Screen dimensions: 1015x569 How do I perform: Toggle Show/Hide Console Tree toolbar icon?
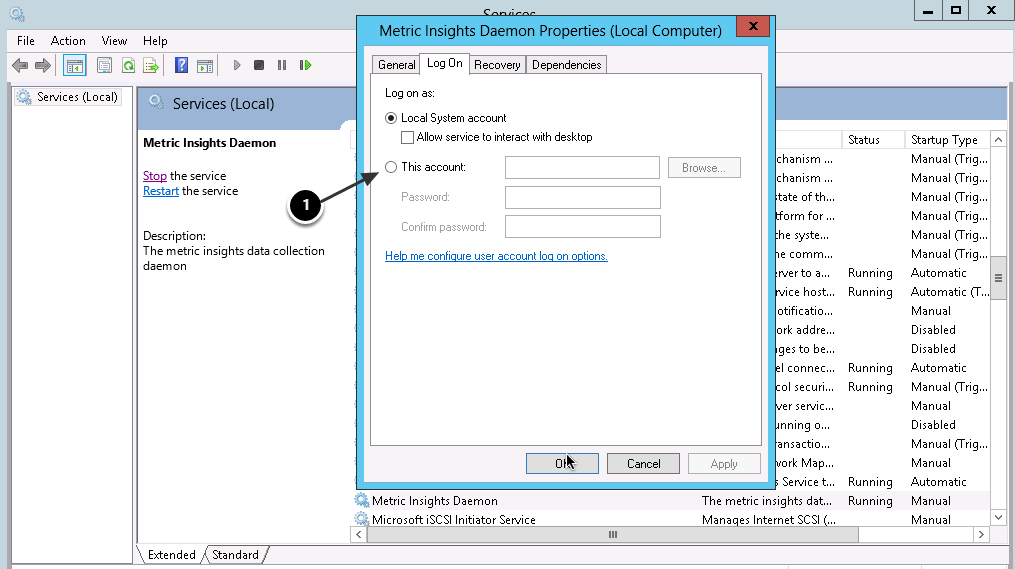click(x=74, y=65)
